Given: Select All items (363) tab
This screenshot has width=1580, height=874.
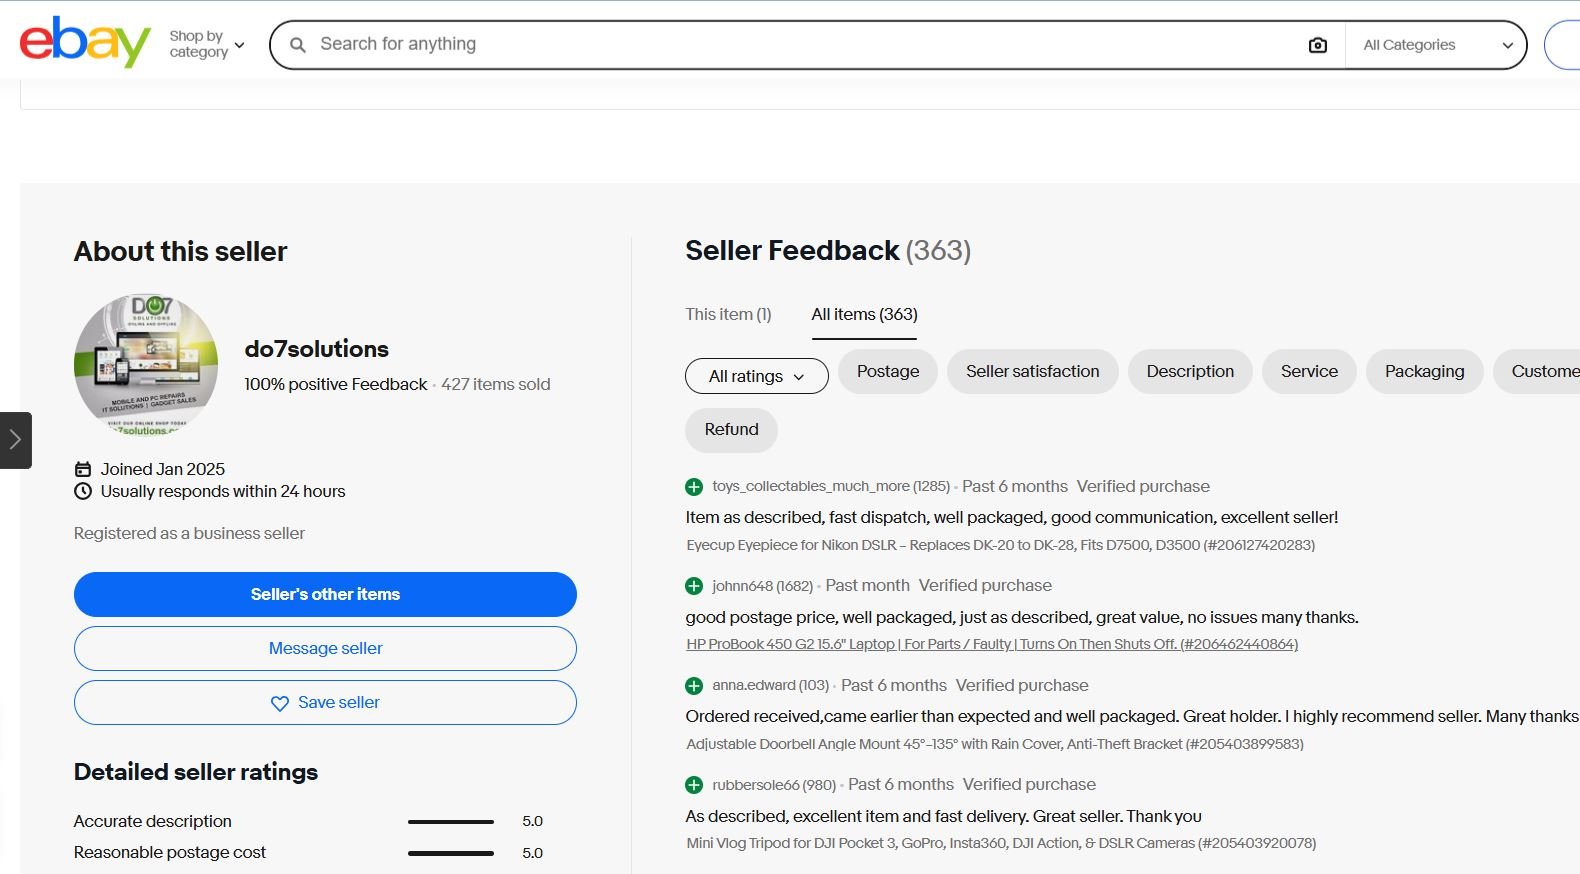Looking at the screenshot, I should click(x=864, y=314).
